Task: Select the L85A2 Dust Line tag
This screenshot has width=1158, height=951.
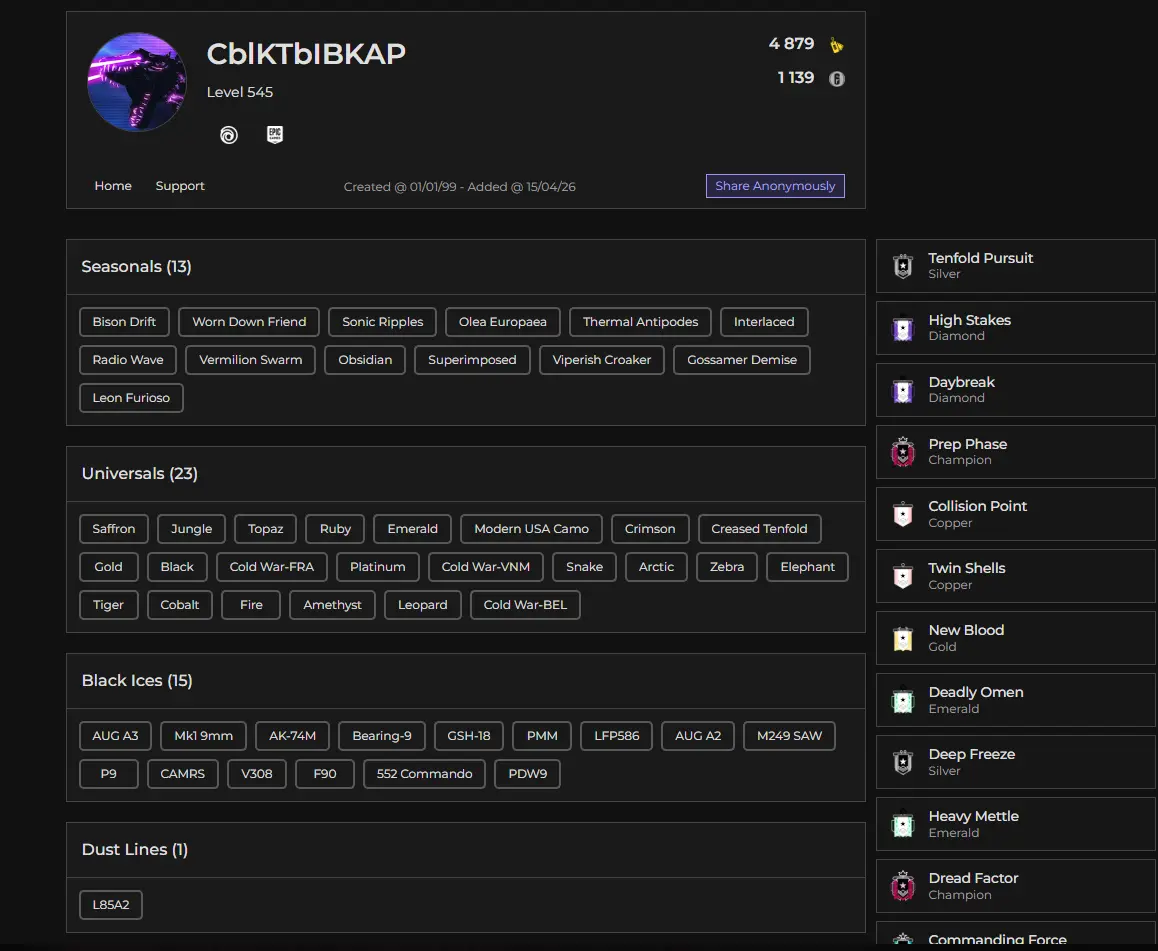Action: tap(111, 905)
